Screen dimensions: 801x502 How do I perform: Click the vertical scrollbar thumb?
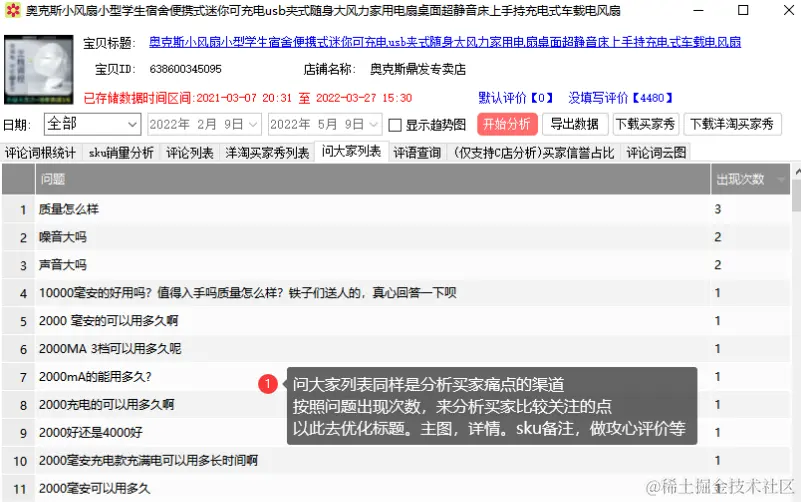coord(796,196)
